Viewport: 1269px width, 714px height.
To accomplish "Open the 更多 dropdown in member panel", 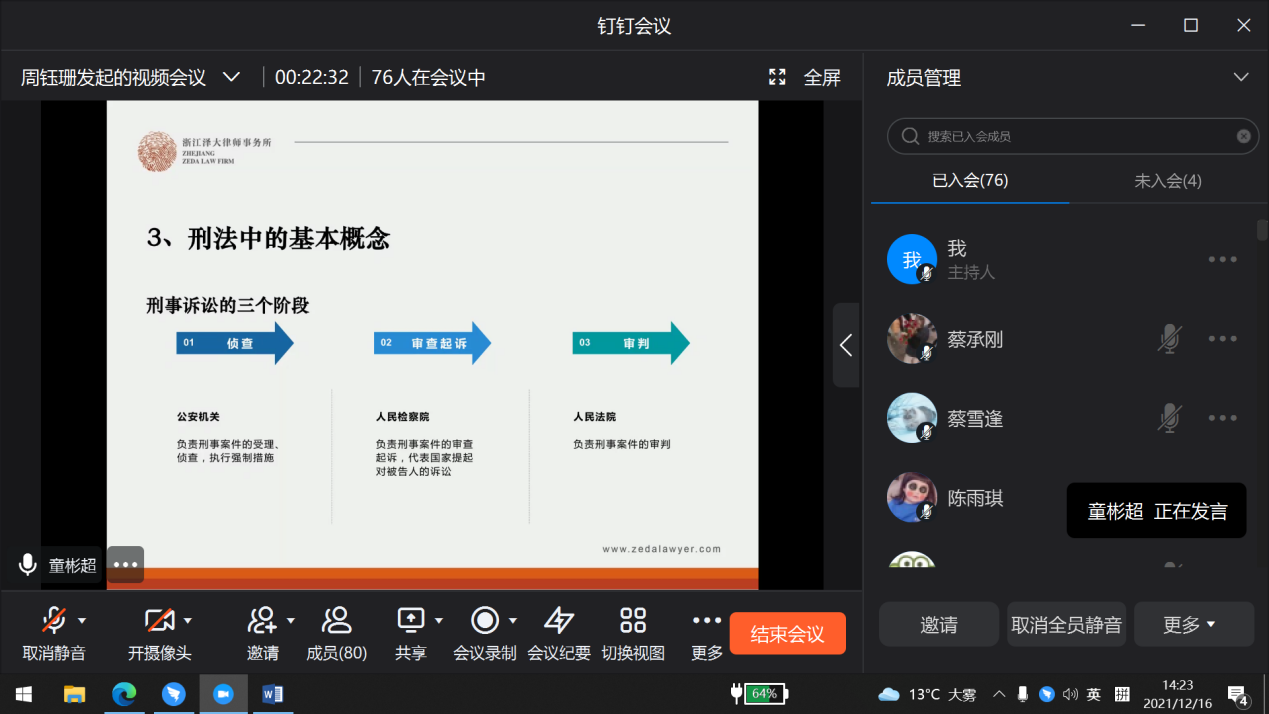I will tap(1193, 625).
